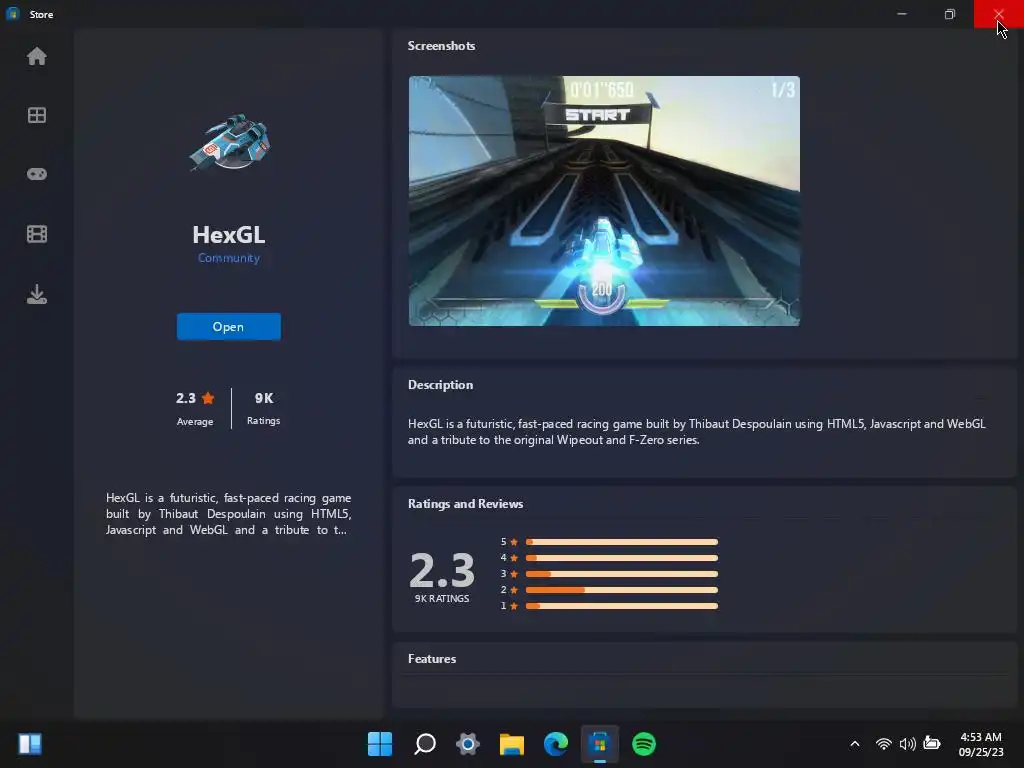The image size is (1024, 768).
Task: Open taskbar Search
Action: point(424,744)
